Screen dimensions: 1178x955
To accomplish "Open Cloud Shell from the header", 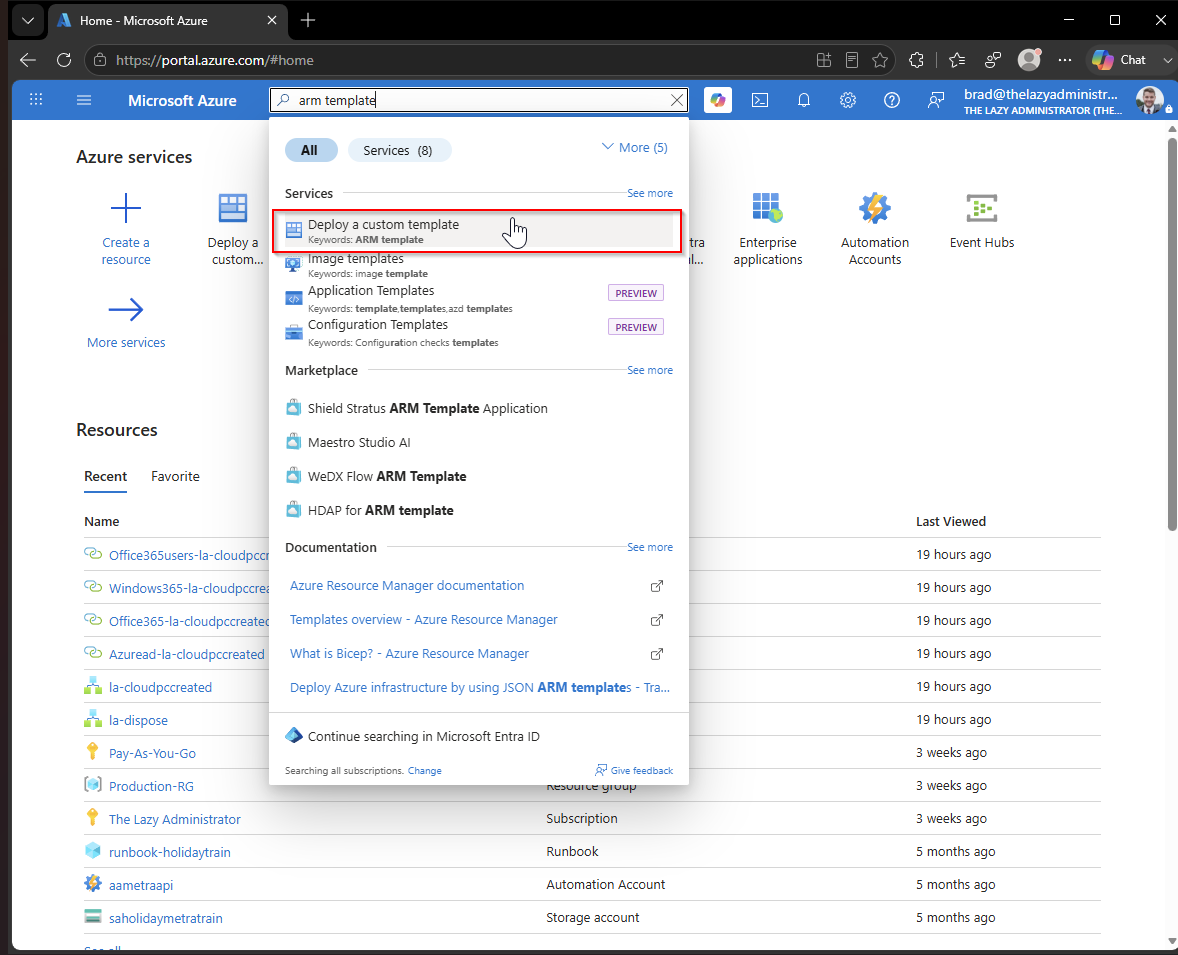I will 760,100.
